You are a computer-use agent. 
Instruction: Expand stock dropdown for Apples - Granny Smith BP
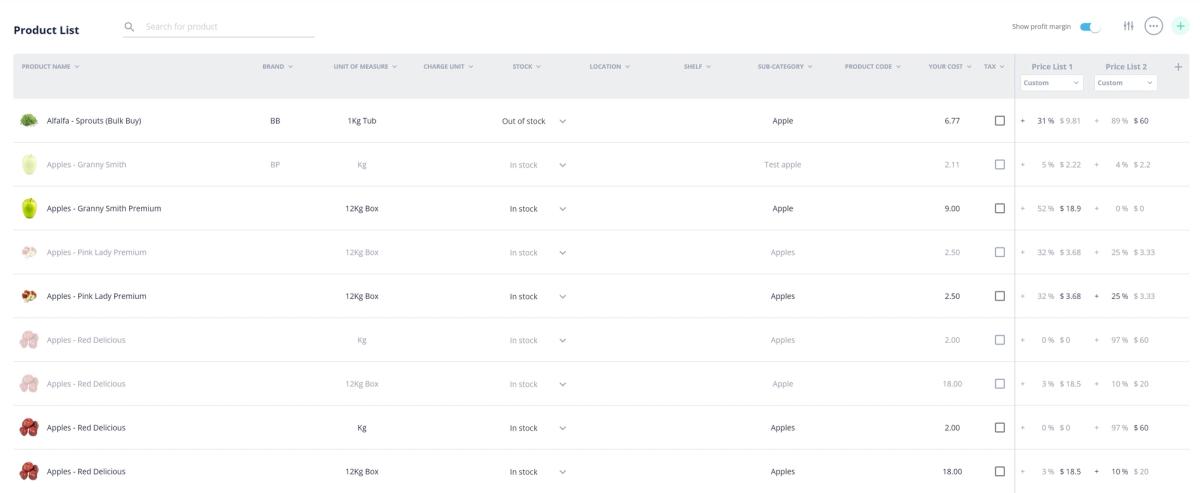tap(562, 165)
